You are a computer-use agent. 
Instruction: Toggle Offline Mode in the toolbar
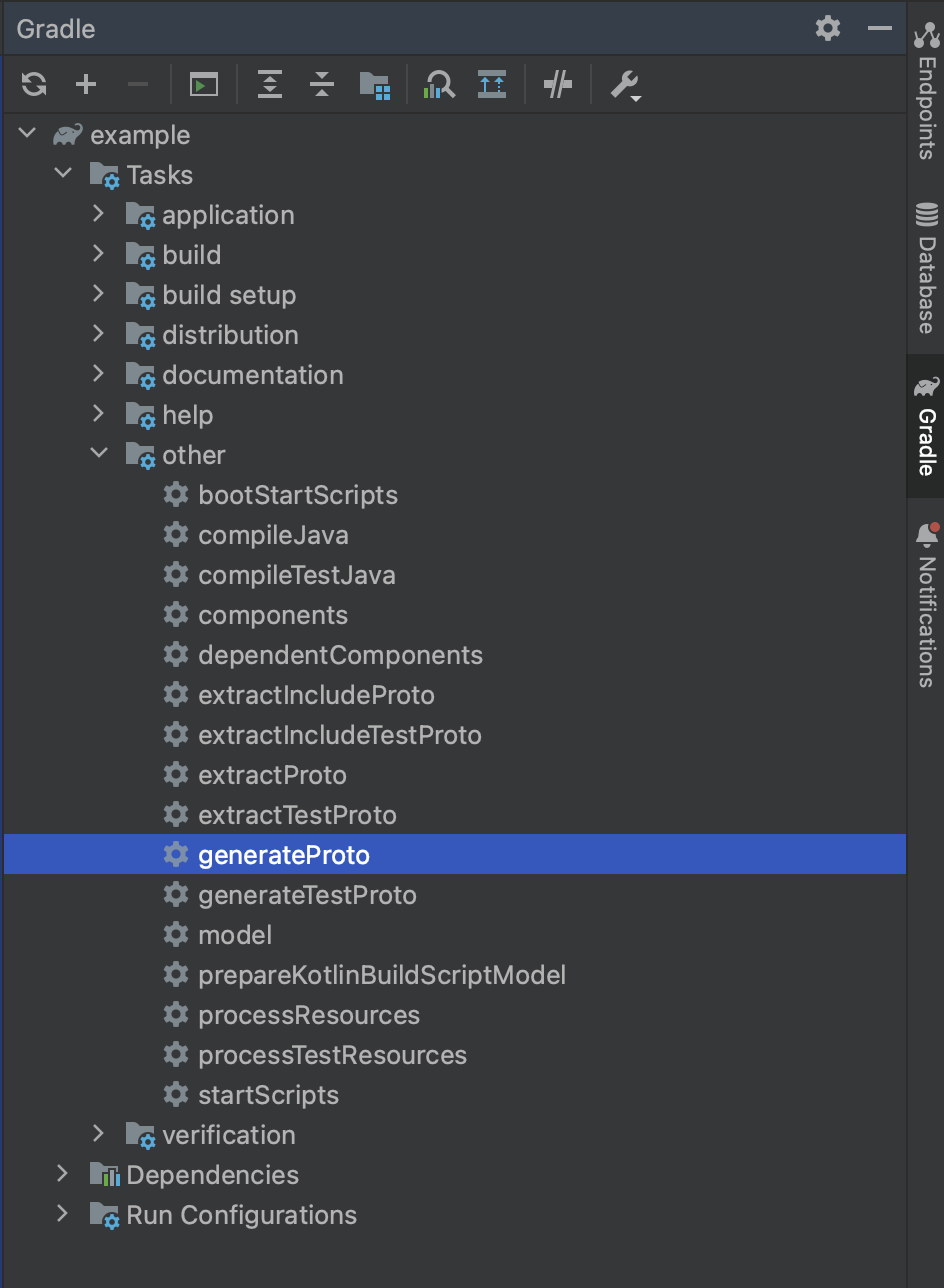coord(557,85)
